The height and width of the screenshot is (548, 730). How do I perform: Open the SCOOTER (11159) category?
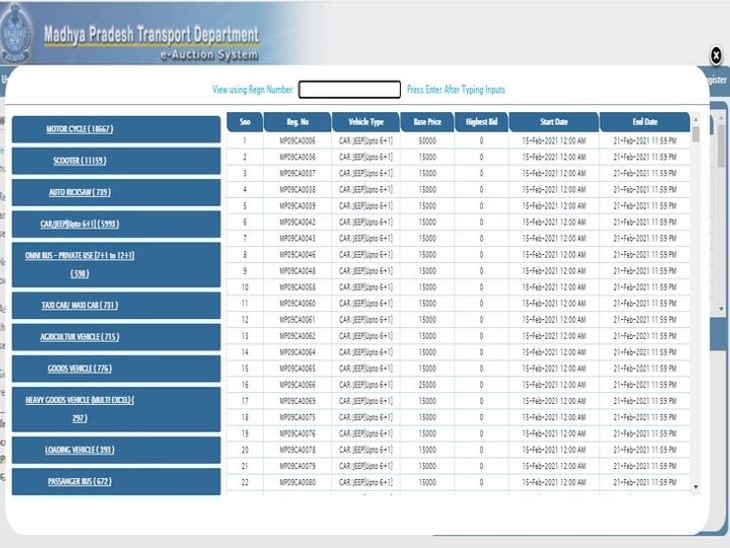pyautogui.click(x=116, y=161)
